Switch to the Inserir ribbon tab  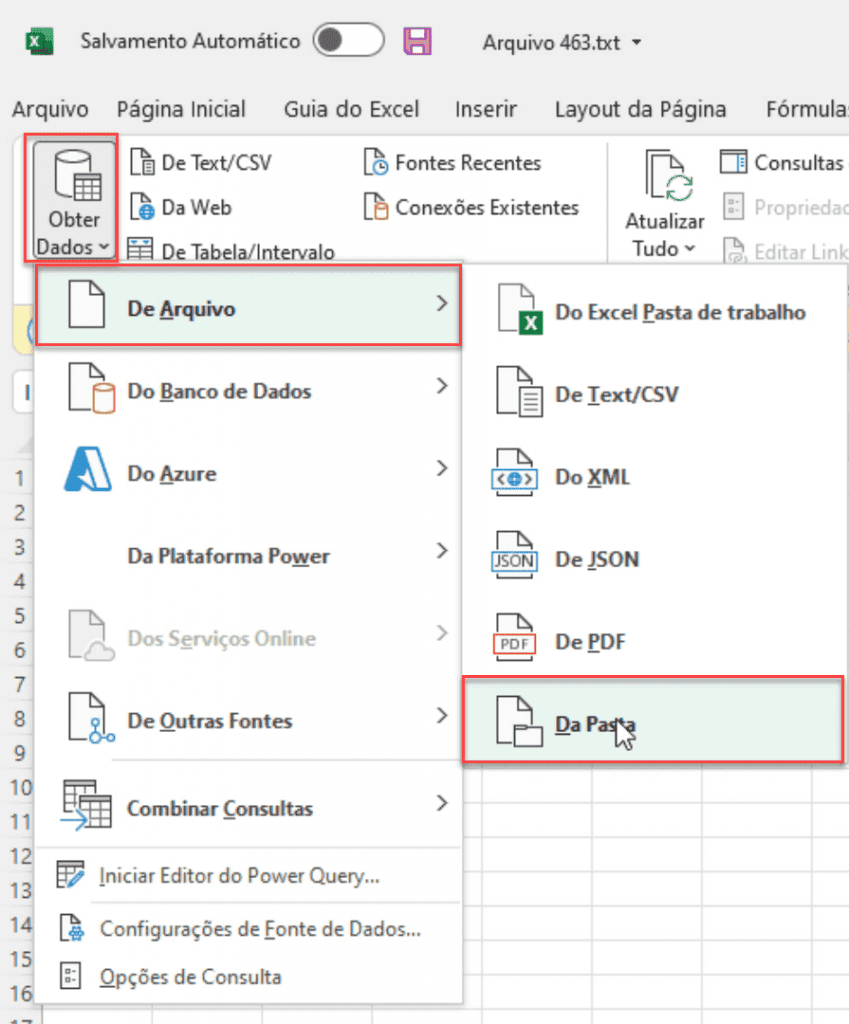point(486,109)
